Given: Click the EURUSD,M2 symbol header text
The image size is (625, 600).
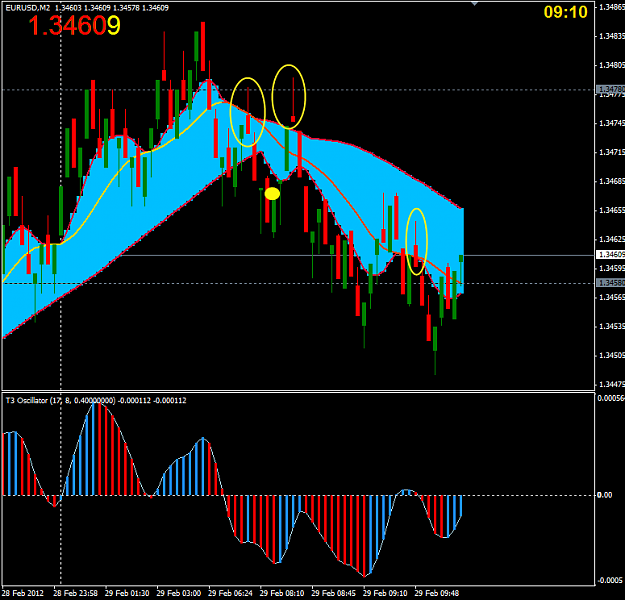Looking at the screenshot, I should tap(28, 8).
